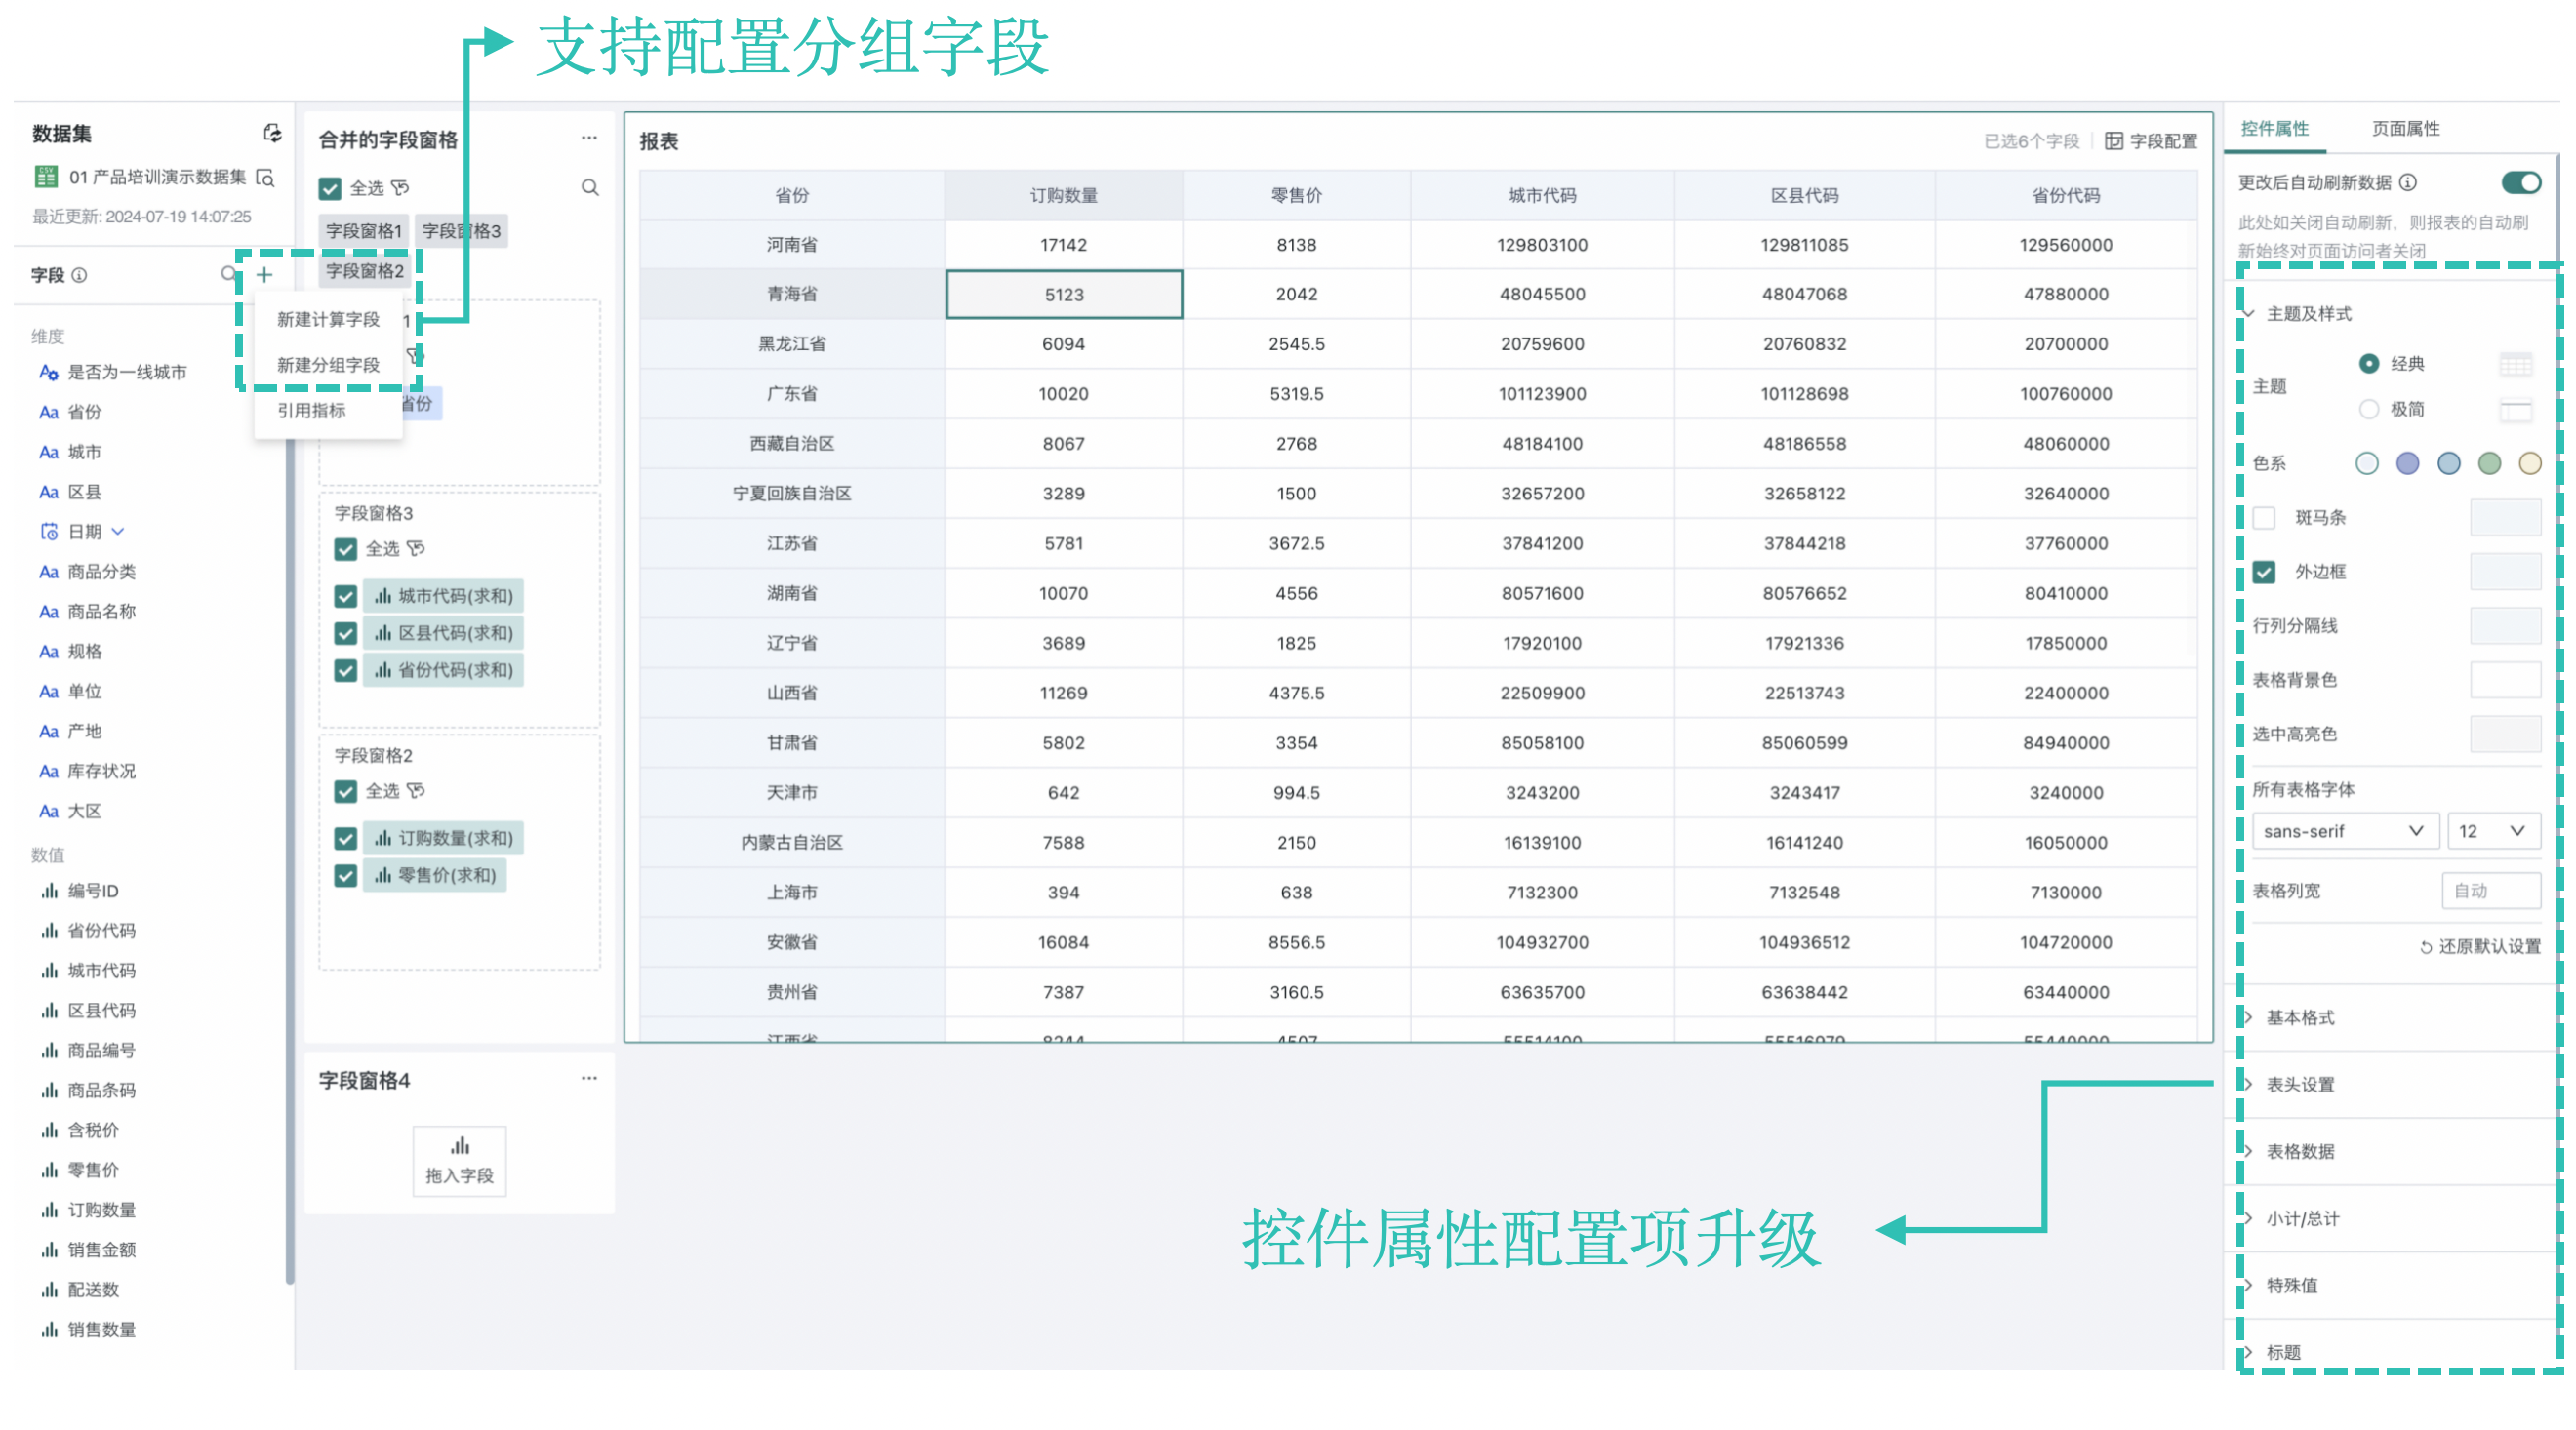The width and height of the screenshot is (2576, 1430).
Task: Pick the green color scheme swatch
Action: point(2489,463)
